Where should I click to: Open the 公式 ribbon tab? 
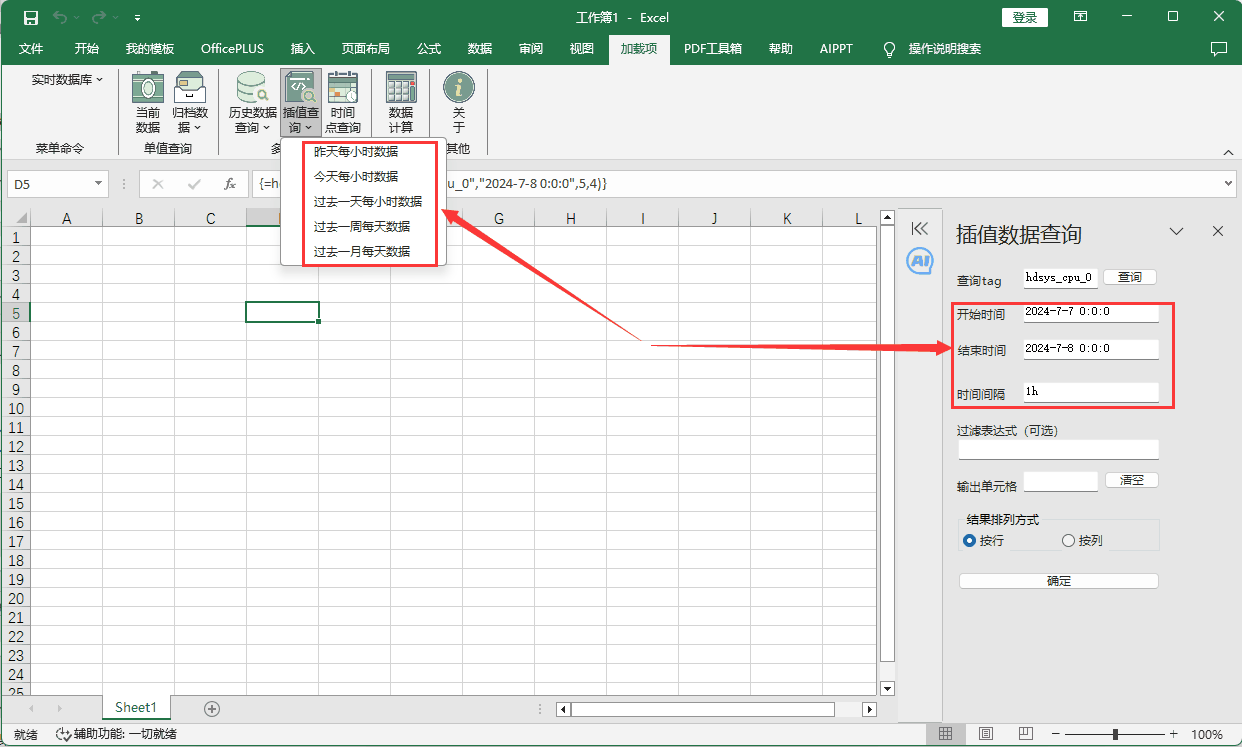tap(429, 48)
